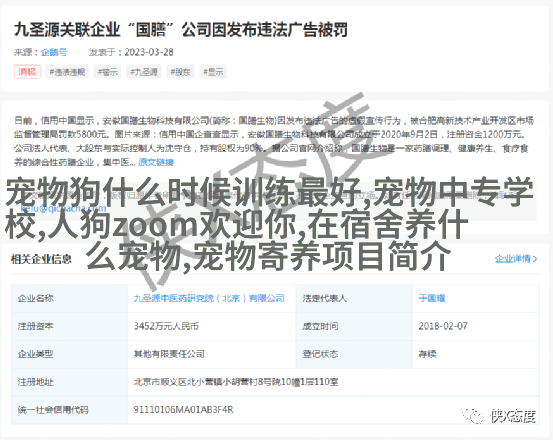Open the 企鹅号 source link
The width and height of the screenshot is (553, 440).
[x=54, y=52]
